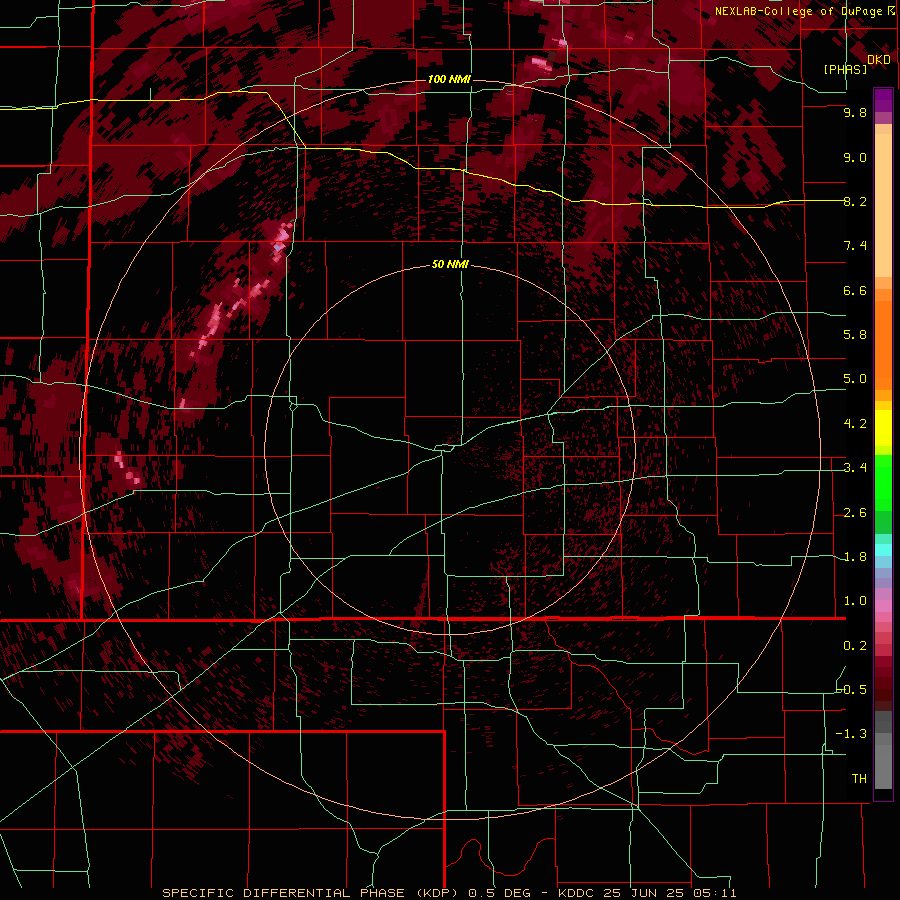Image resolution: width=900 pixels, height=900 pixels.
Task: Click the 8.2 scale value
Action: coord(855,201)
